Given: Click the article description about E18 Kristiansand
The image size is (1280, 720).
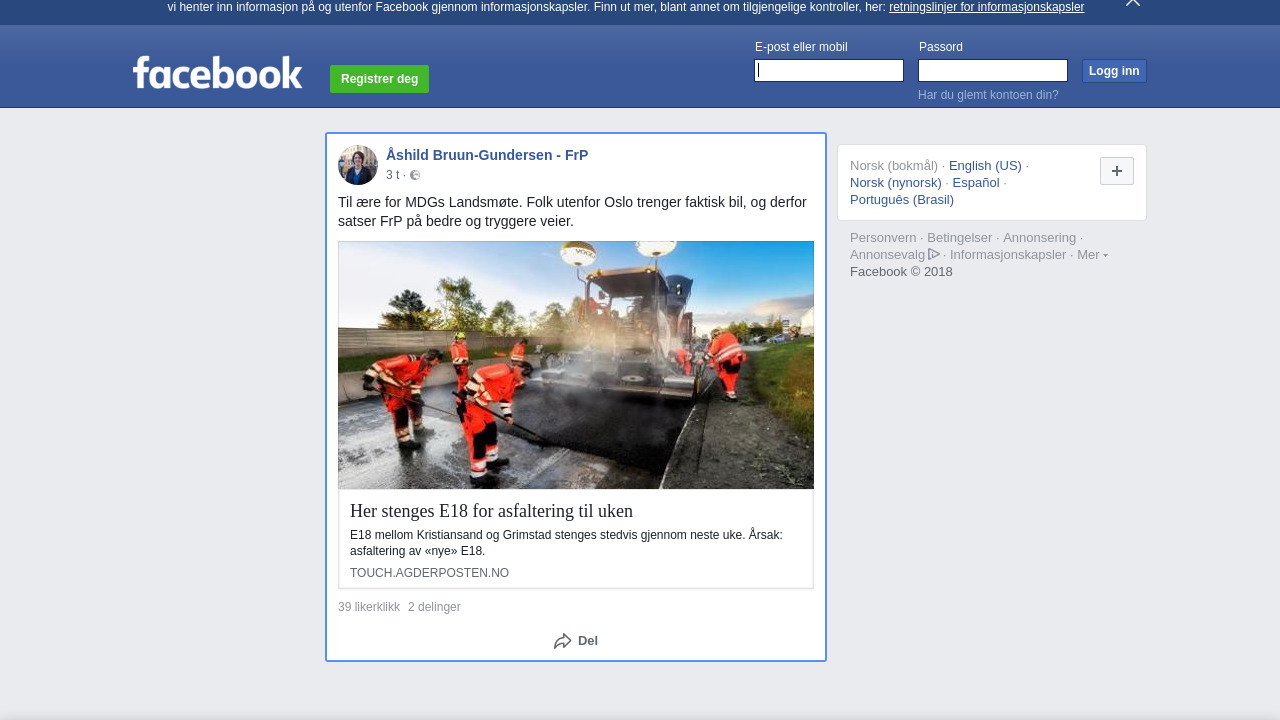Looking at the screenshot, I should (566, 543).
